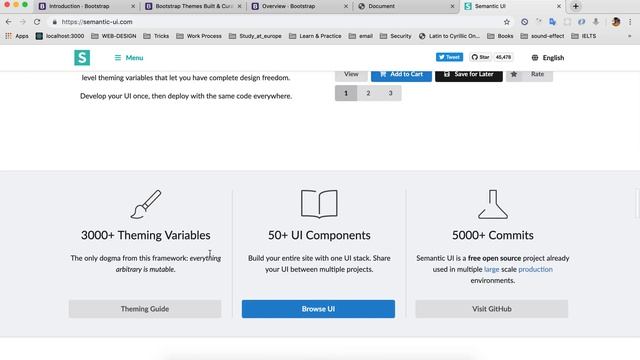Click the Theming Guide button
The image size is (640, 360).
pyautogui.click(x=145, y=309)
